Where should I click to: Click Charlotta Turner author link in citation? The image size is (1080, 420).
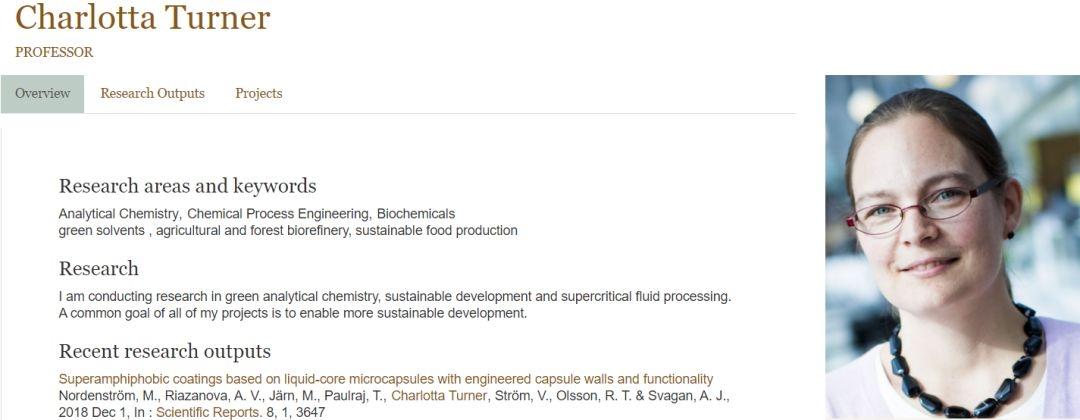tap(439, 396)
